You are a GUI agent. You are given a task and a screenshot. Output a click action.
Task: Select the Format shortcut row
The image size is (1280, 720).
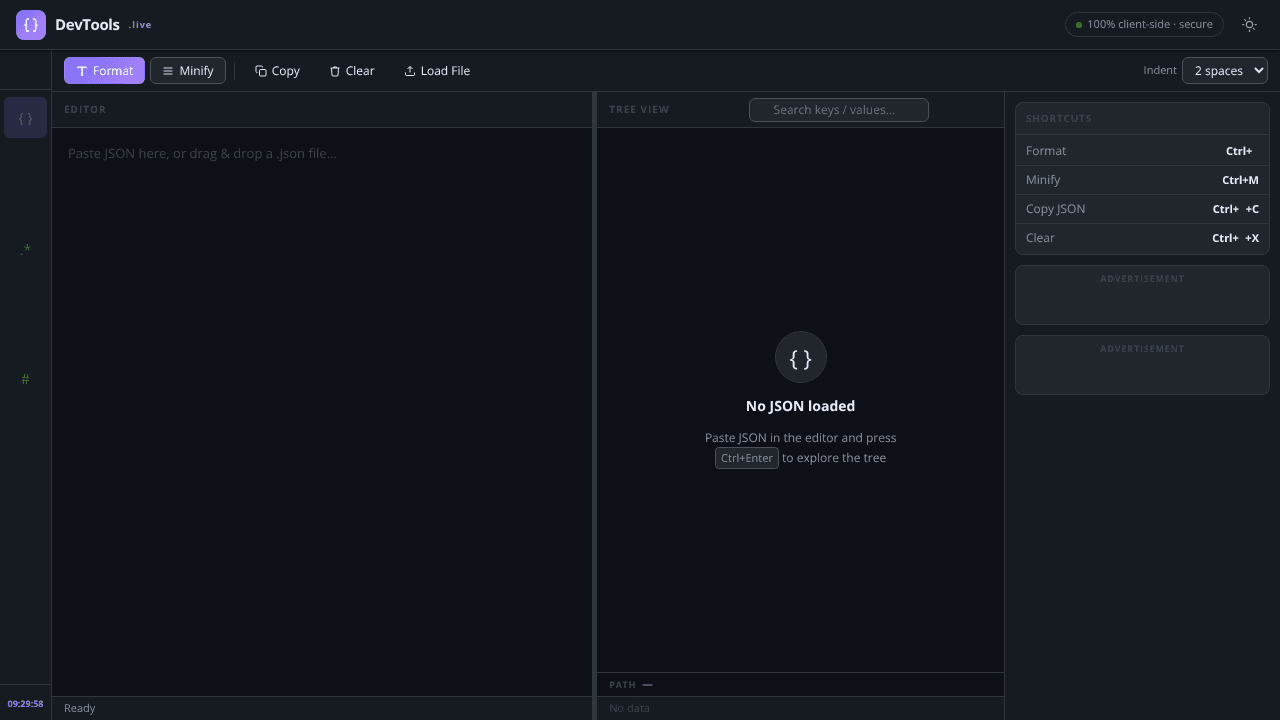(1142, 151)
